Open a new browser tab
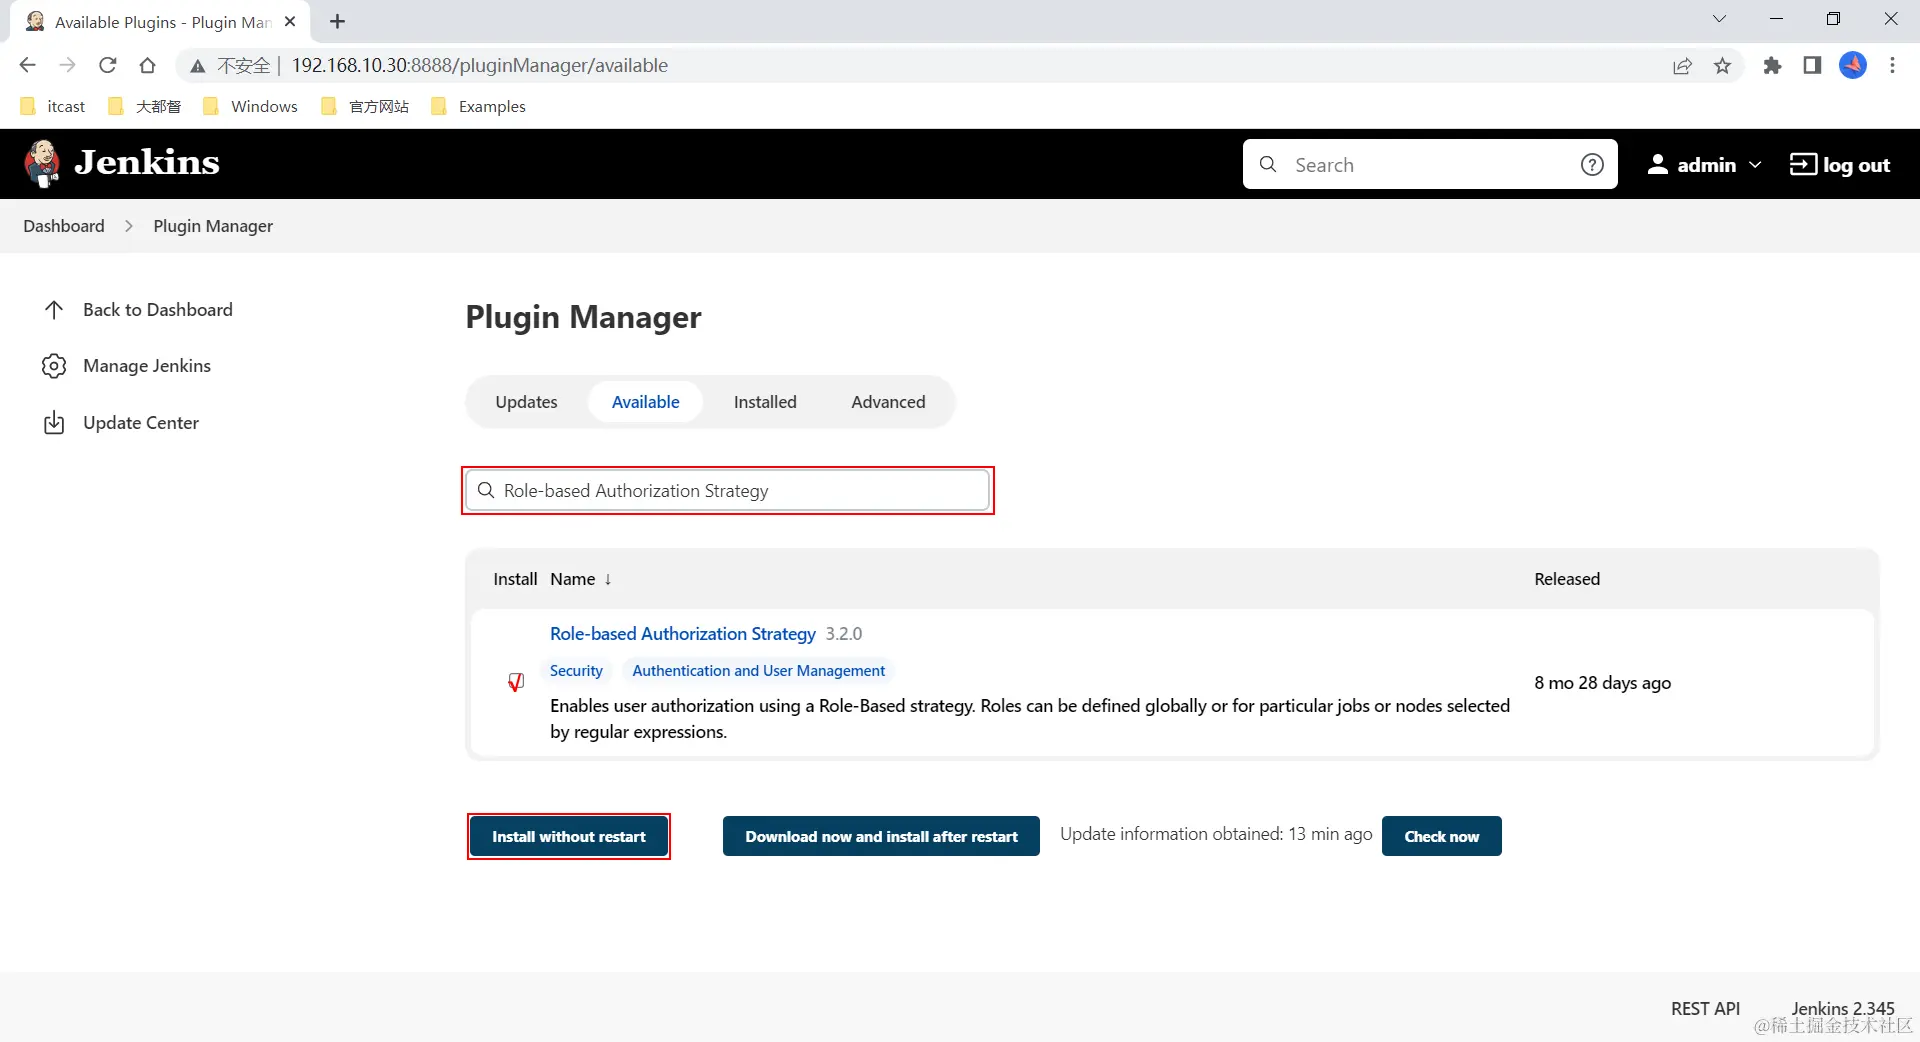 [x=337, y=21]
